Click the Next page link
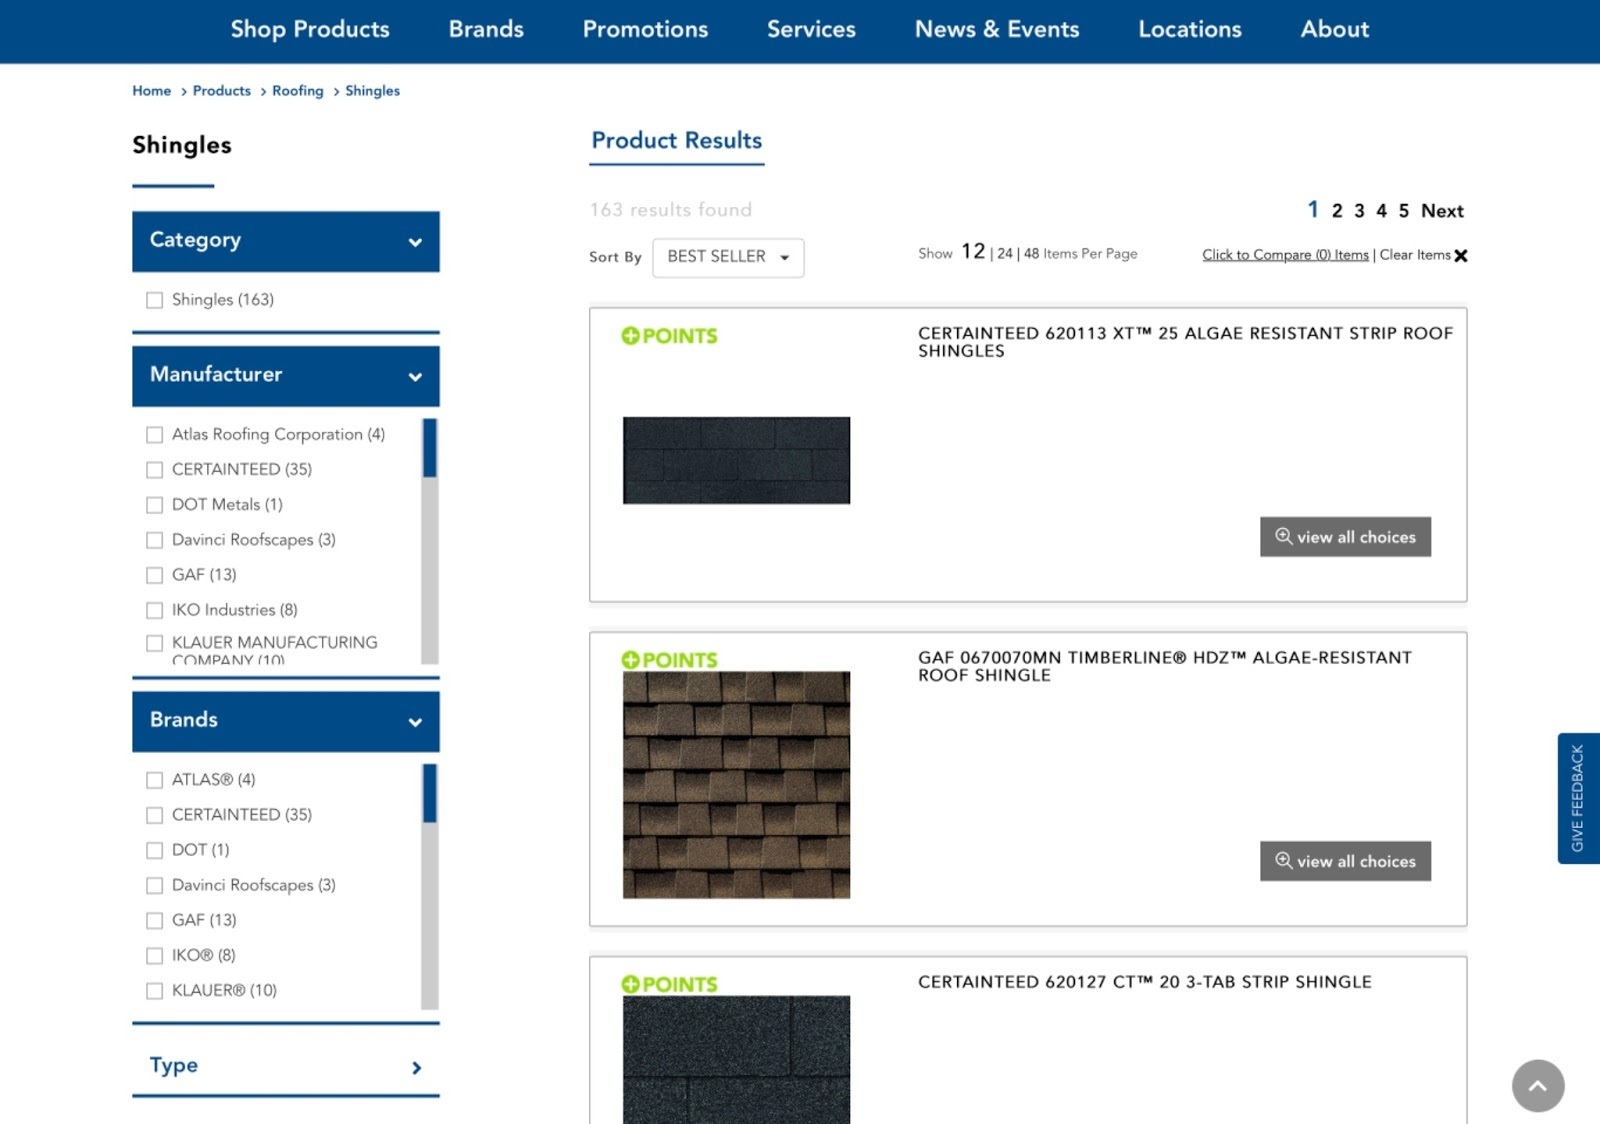 point(1441,211)
